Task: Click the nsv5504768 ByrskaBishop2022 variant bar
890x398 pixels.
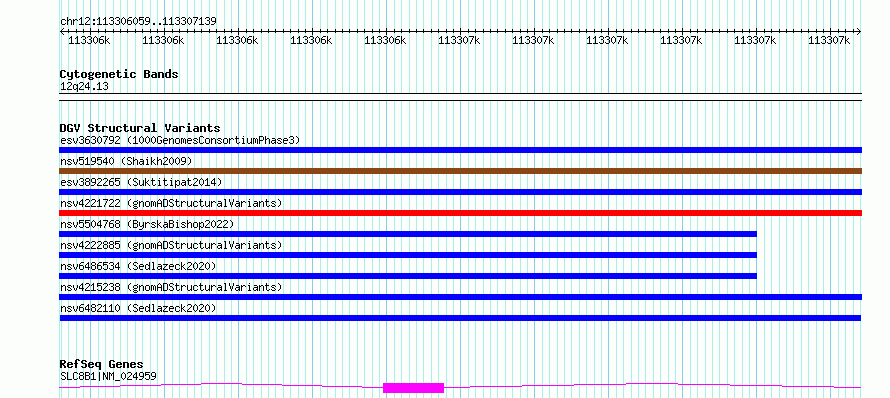Action: click(x=408, y=234)
